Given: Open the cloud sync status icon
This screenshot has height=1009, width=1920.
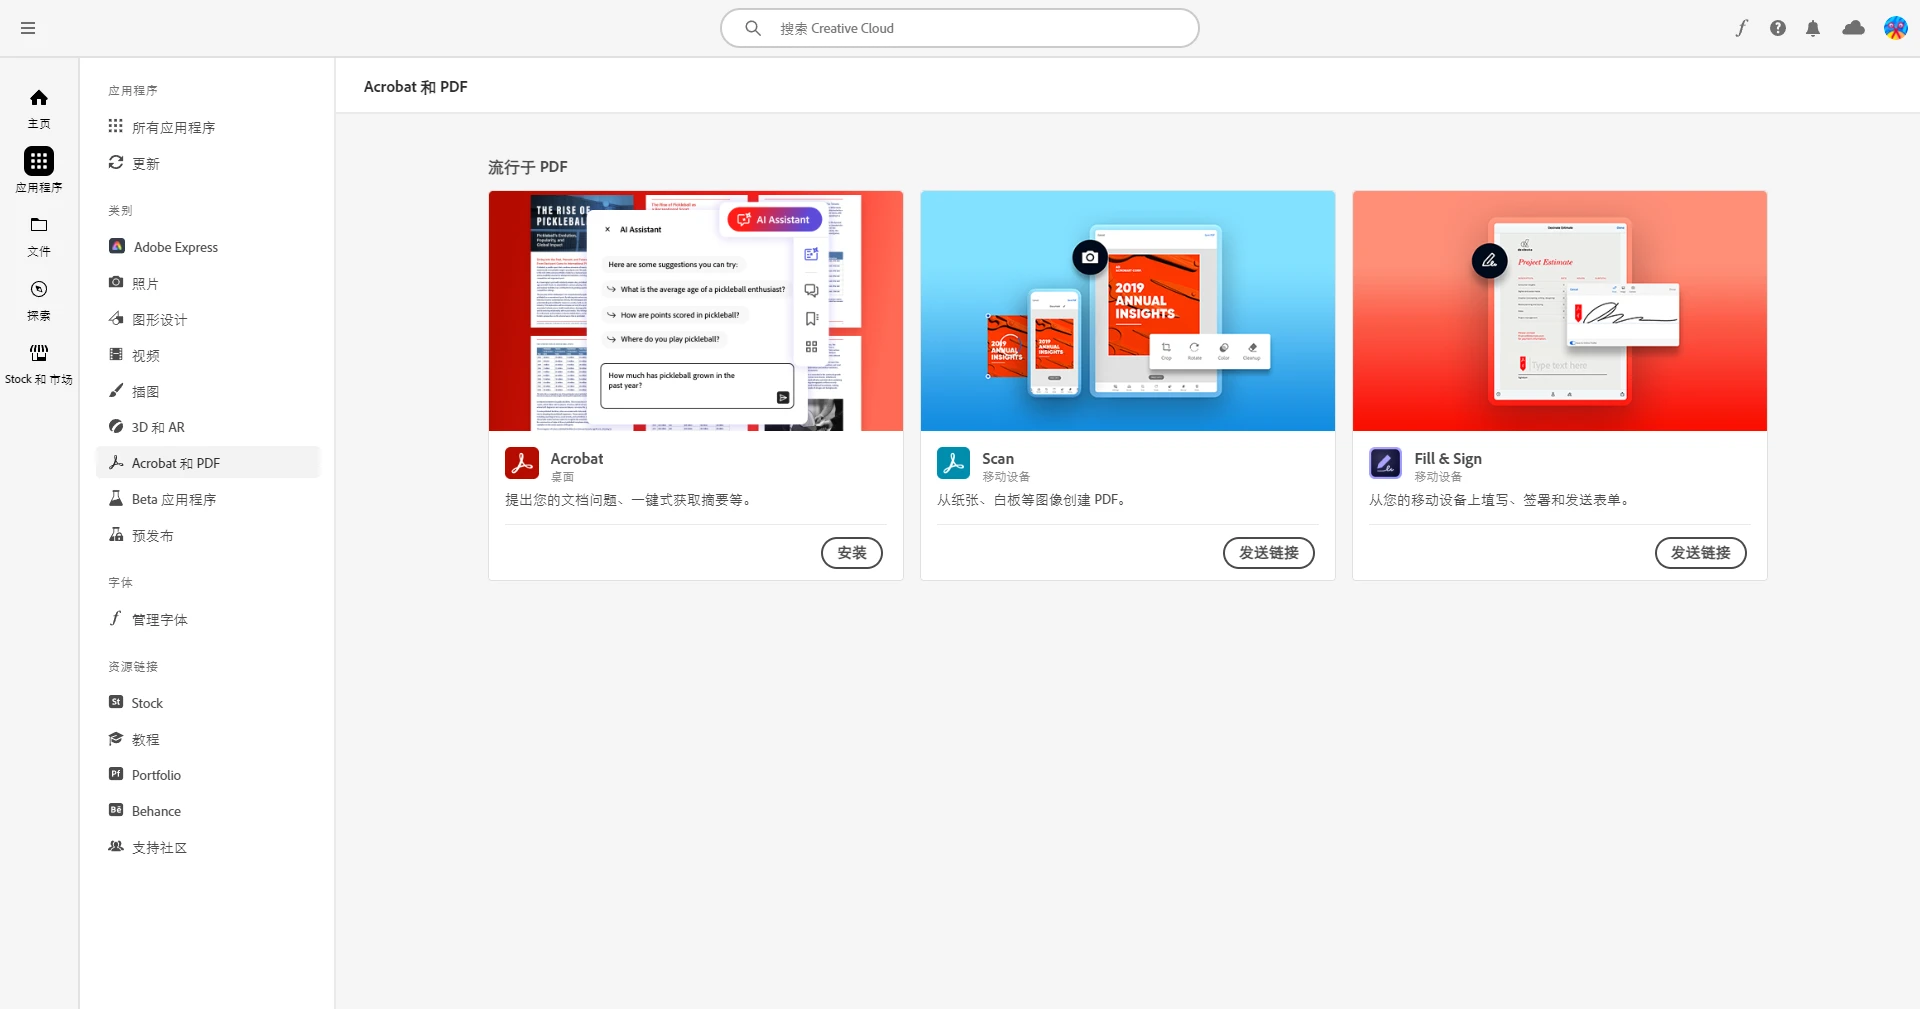Looking at the screenshot, I should [x=1853, y=28].
